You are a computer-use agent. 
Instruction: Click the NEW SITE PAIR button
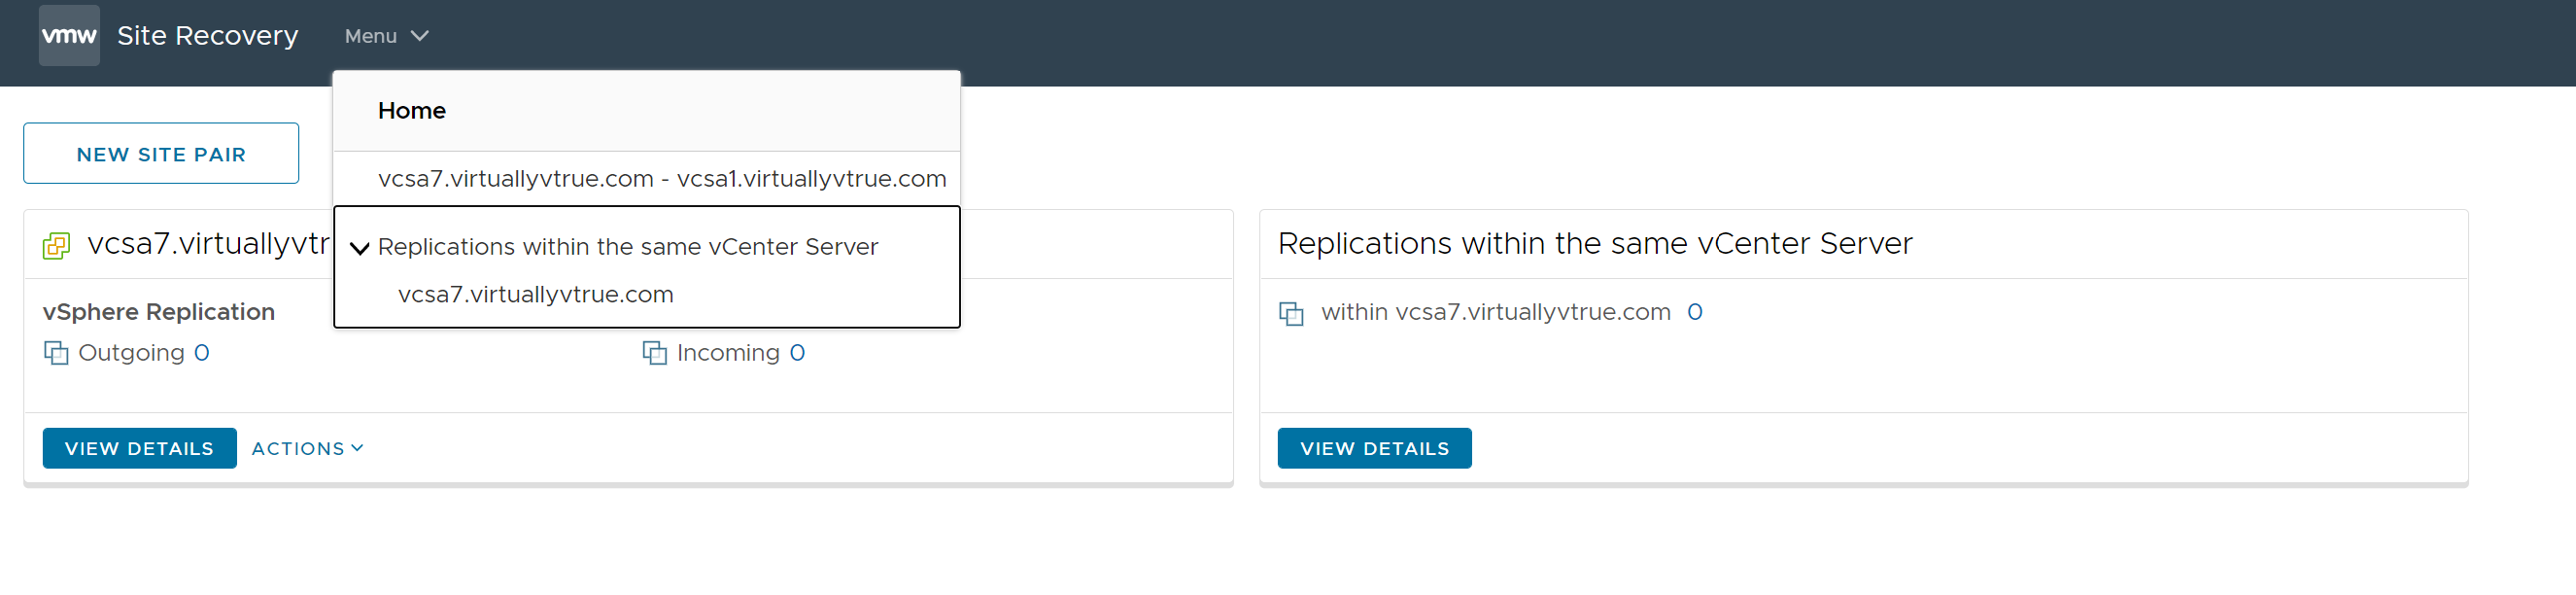[x=160, y=153]
